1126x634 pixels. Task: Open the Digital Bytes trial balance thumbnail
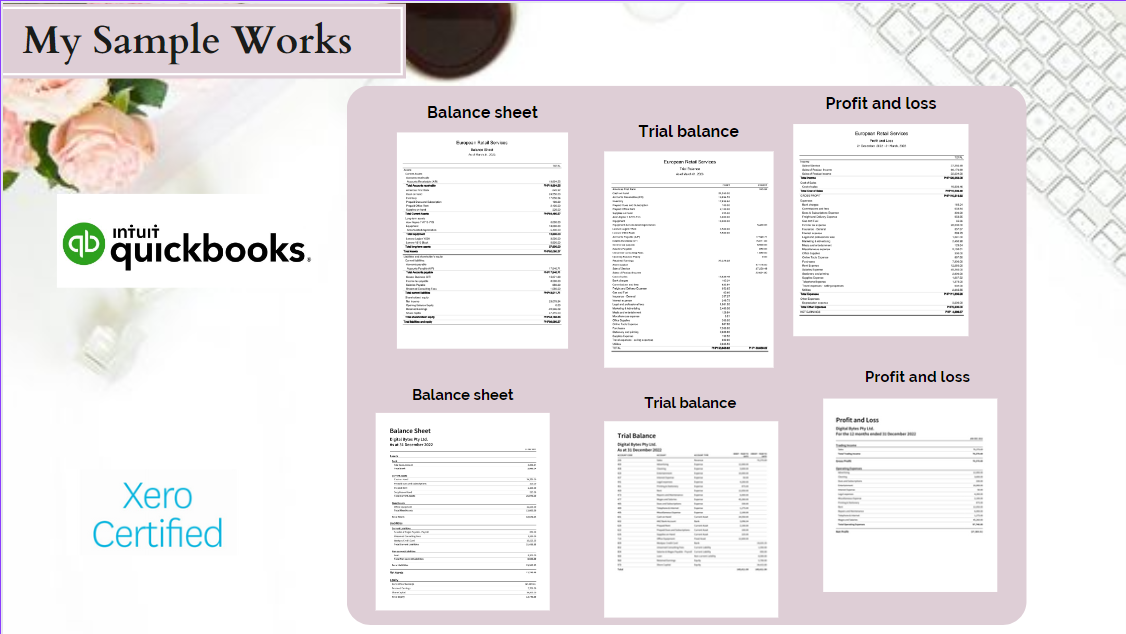click(691, 519)
